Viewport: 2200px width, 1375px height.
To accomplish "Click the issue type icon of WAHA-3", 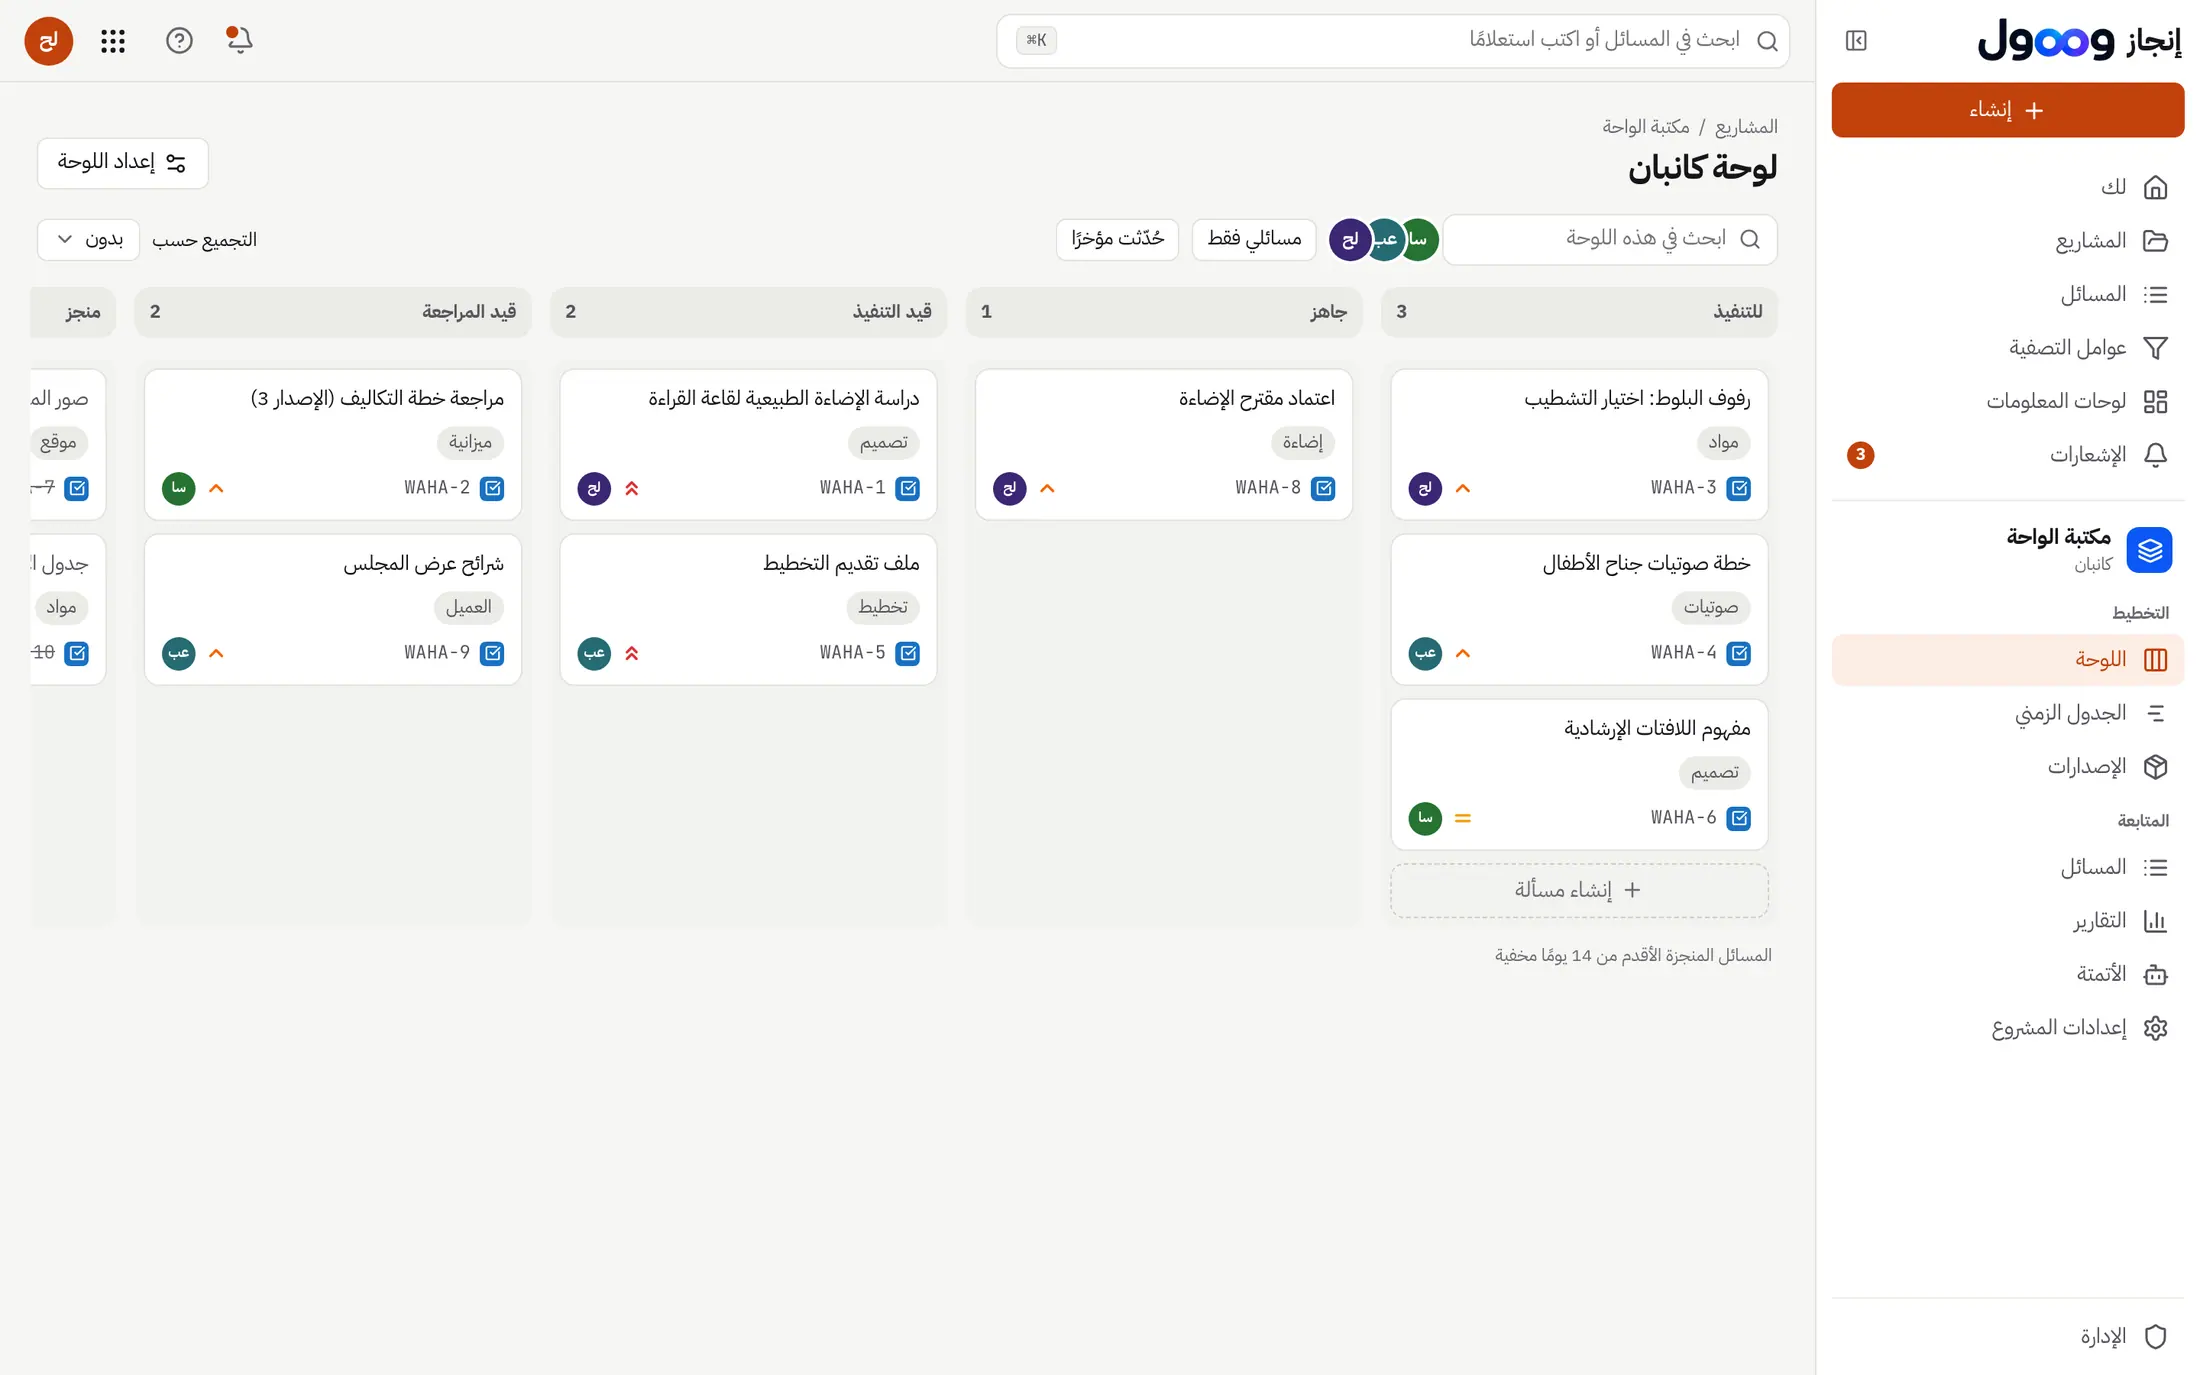I will click(x=1739, y=488).
